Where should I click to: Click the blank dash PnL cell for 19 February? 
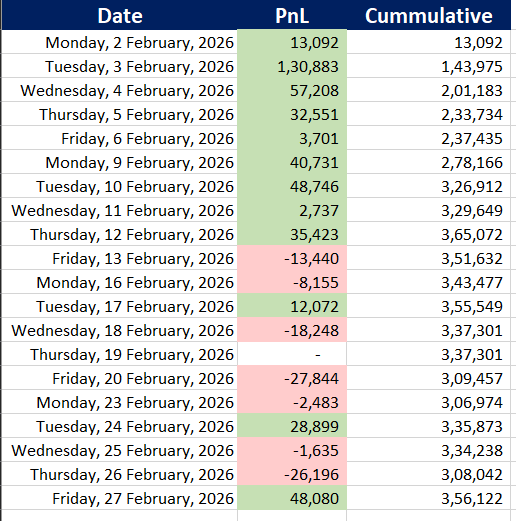click(292, 354)
